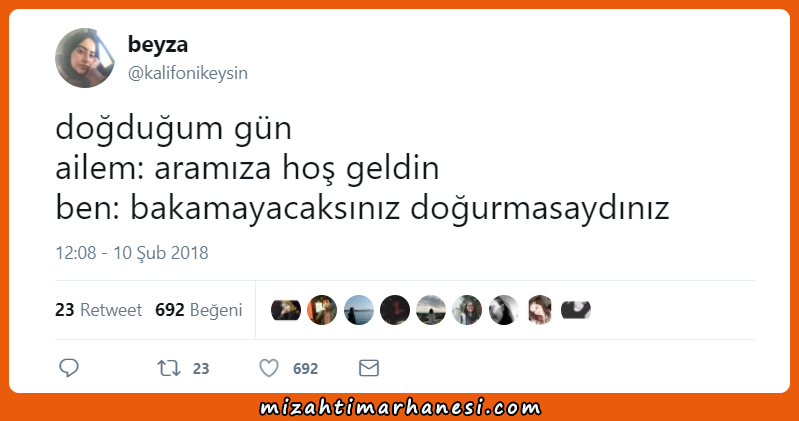Click the sixth liker avatar with glasses
799x421 pixels.
(467, 310)
